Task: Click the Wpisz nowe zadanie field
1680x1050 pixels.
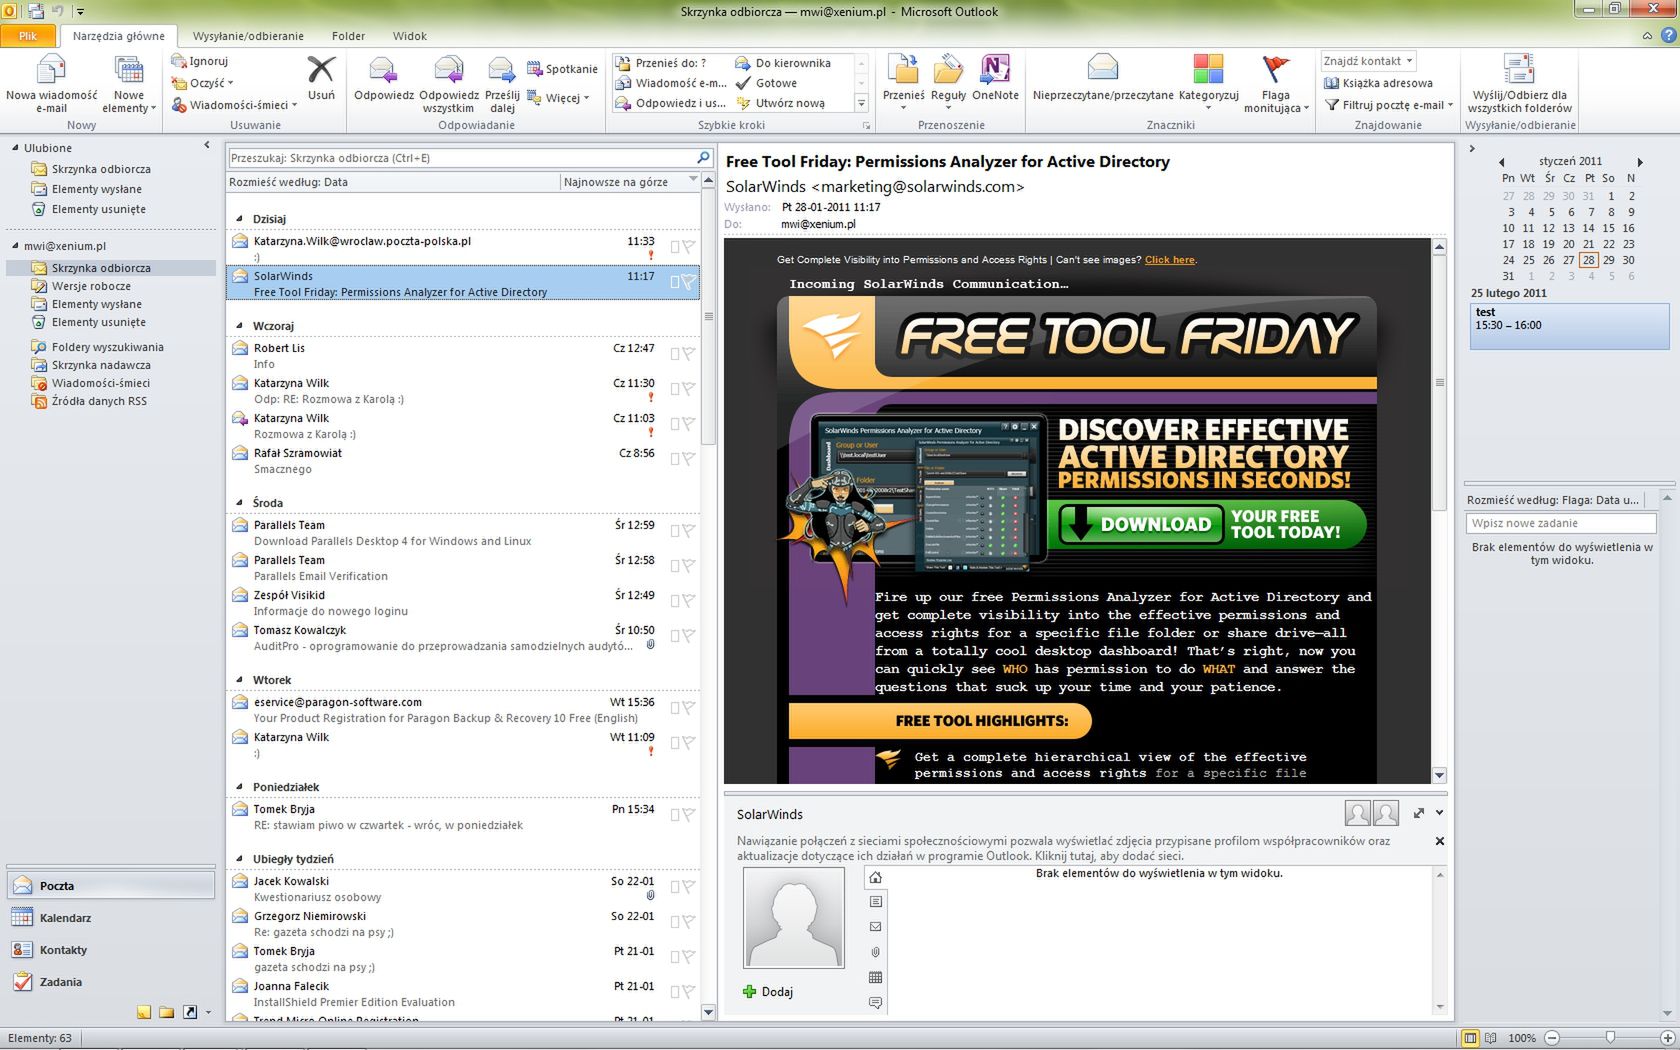Action: (x=1562, y=523)
